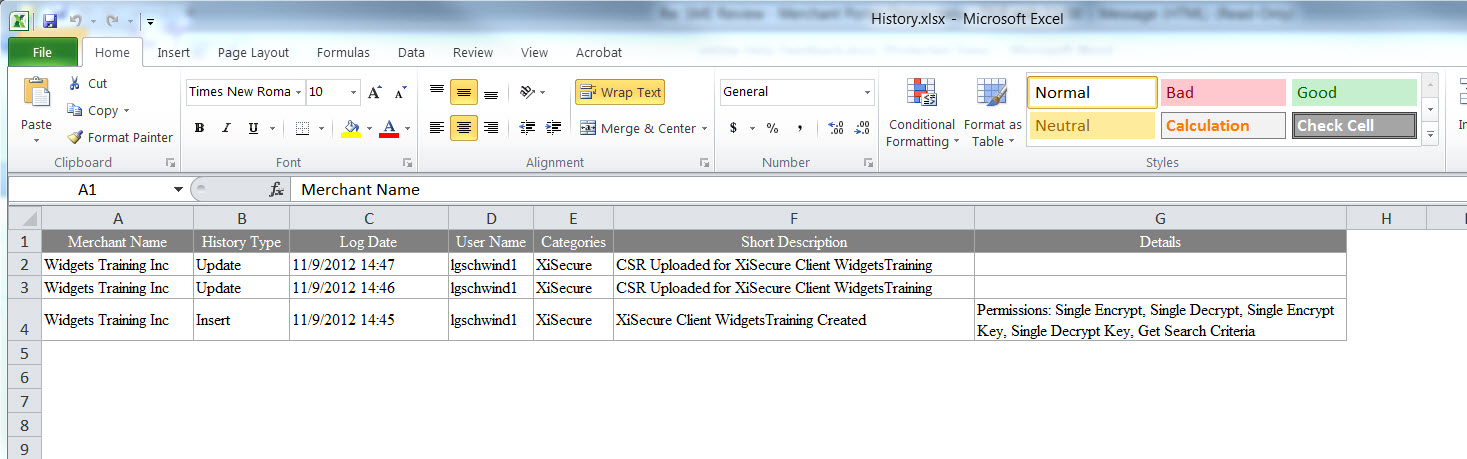Select the Format Painter brush
The height and width of the screenshot is (459, 1467).
(x=75, y=138)
